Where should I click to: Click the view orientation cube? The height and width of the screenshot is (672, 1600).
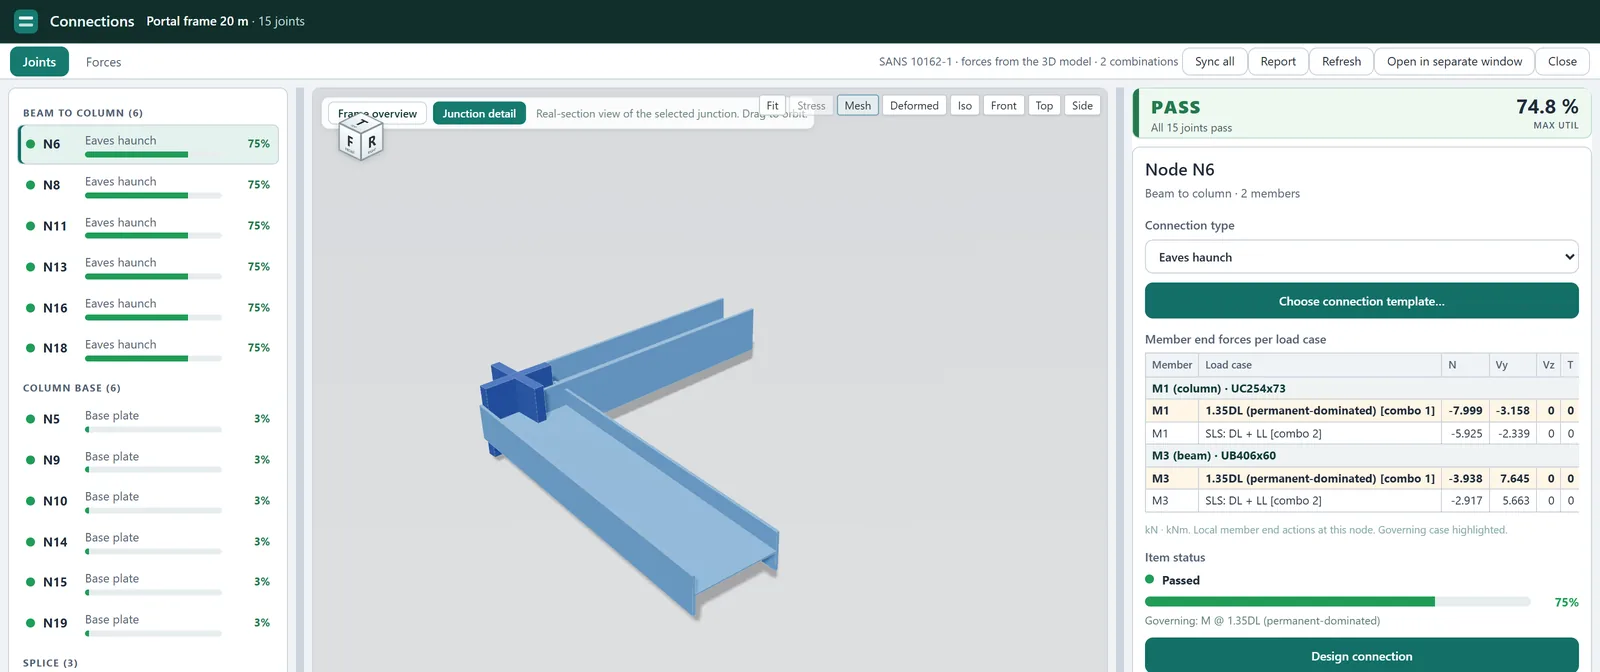[x=361, y=140]
